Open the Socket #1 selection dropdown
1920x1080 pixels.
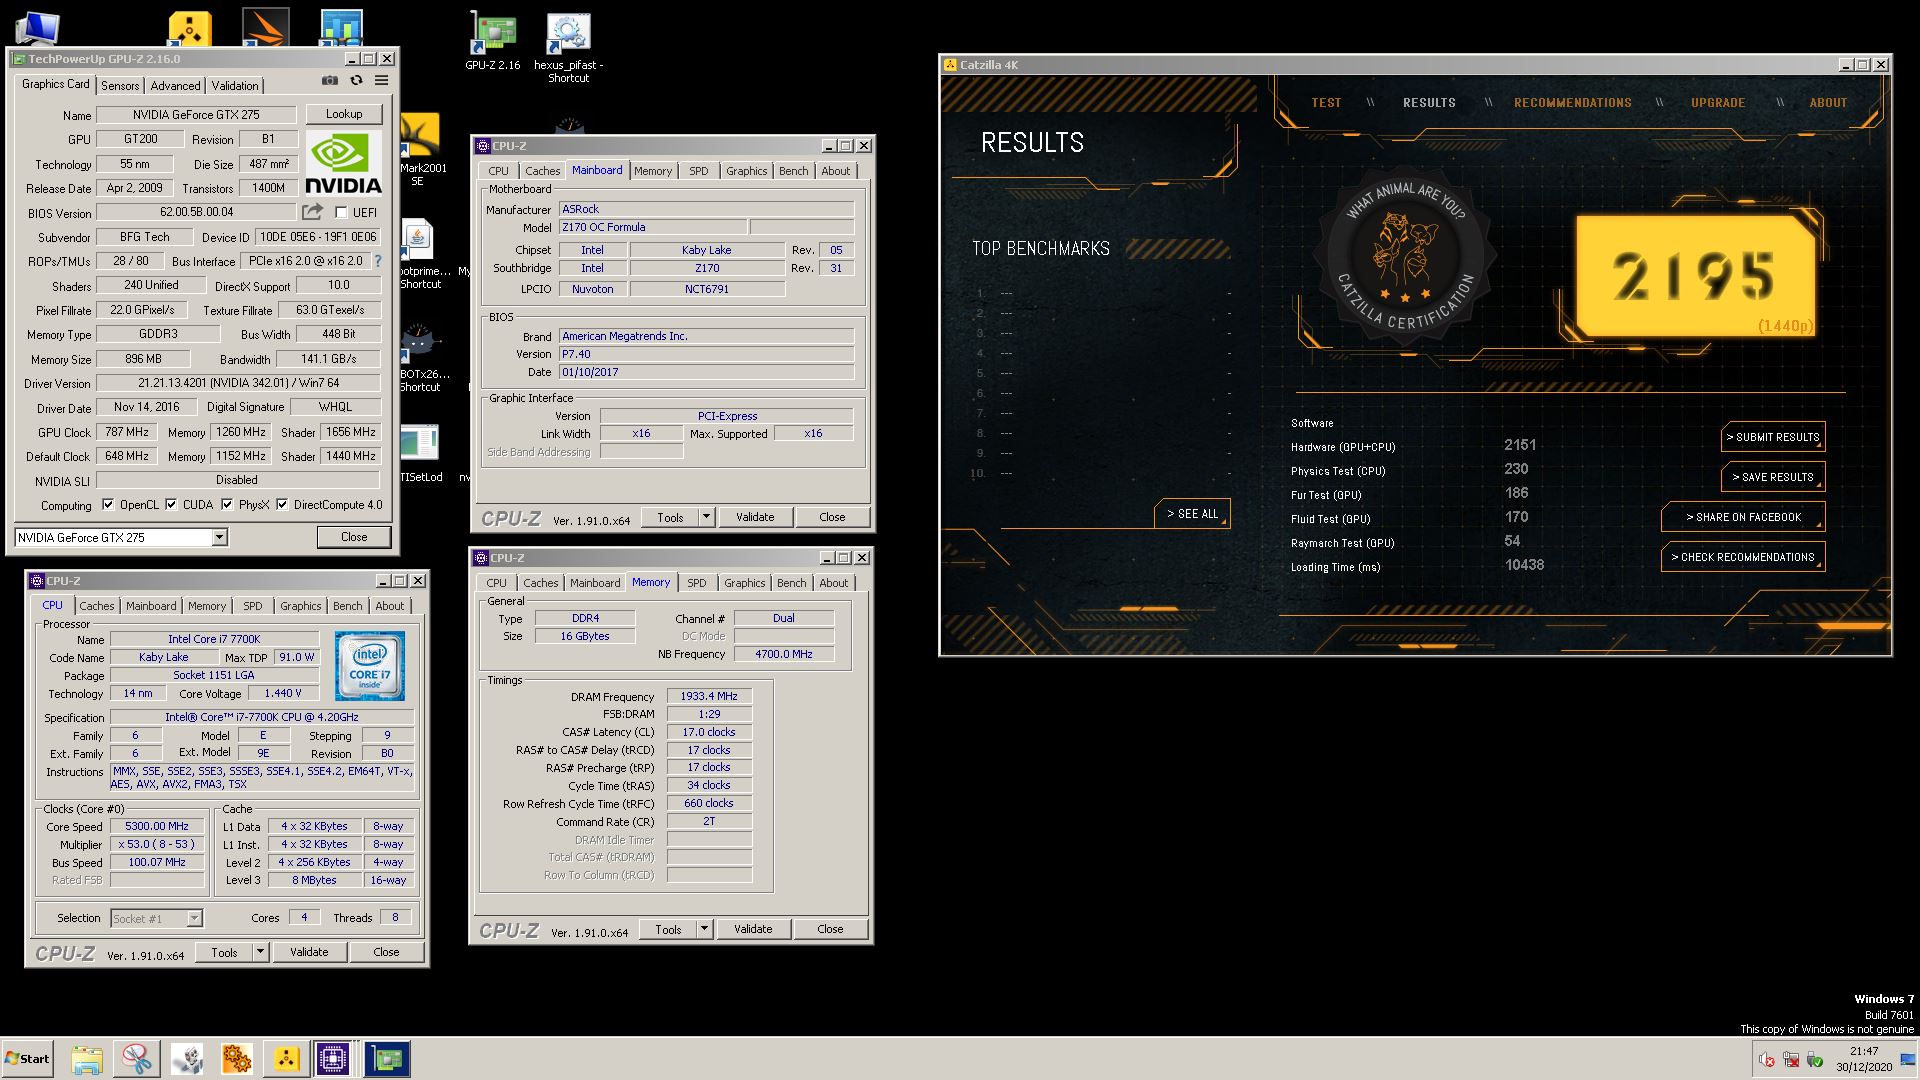pyautogui.click(x=156, y=918)
